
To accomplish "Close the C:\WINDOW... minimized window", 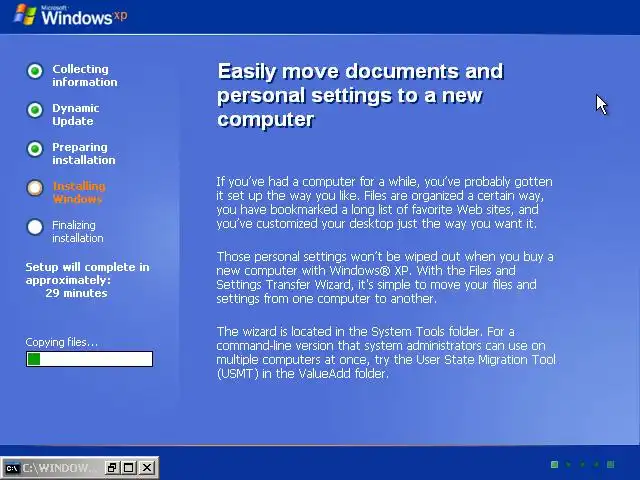I will pyautogui.click(x=147, y=467).
